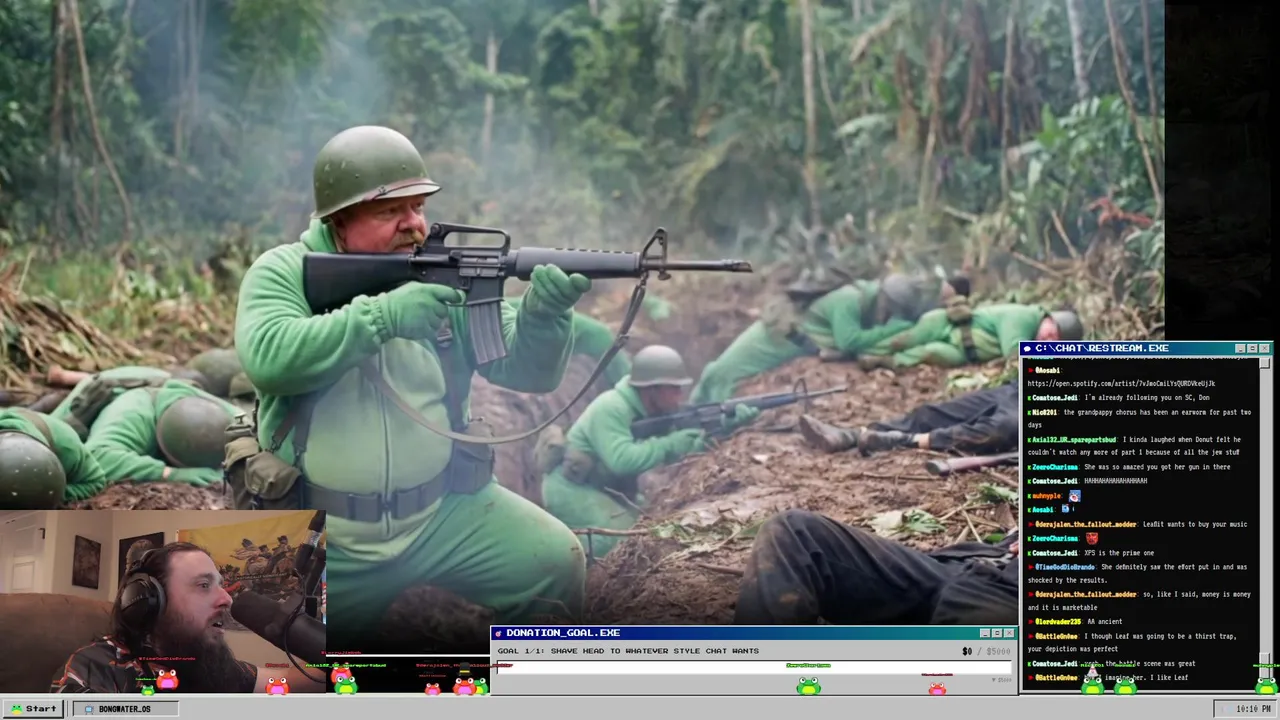Screen dimensions: 1280x720
Task: Maximize the RESTREAM.EXE chat window
Action: click(x=1252, y=348)
